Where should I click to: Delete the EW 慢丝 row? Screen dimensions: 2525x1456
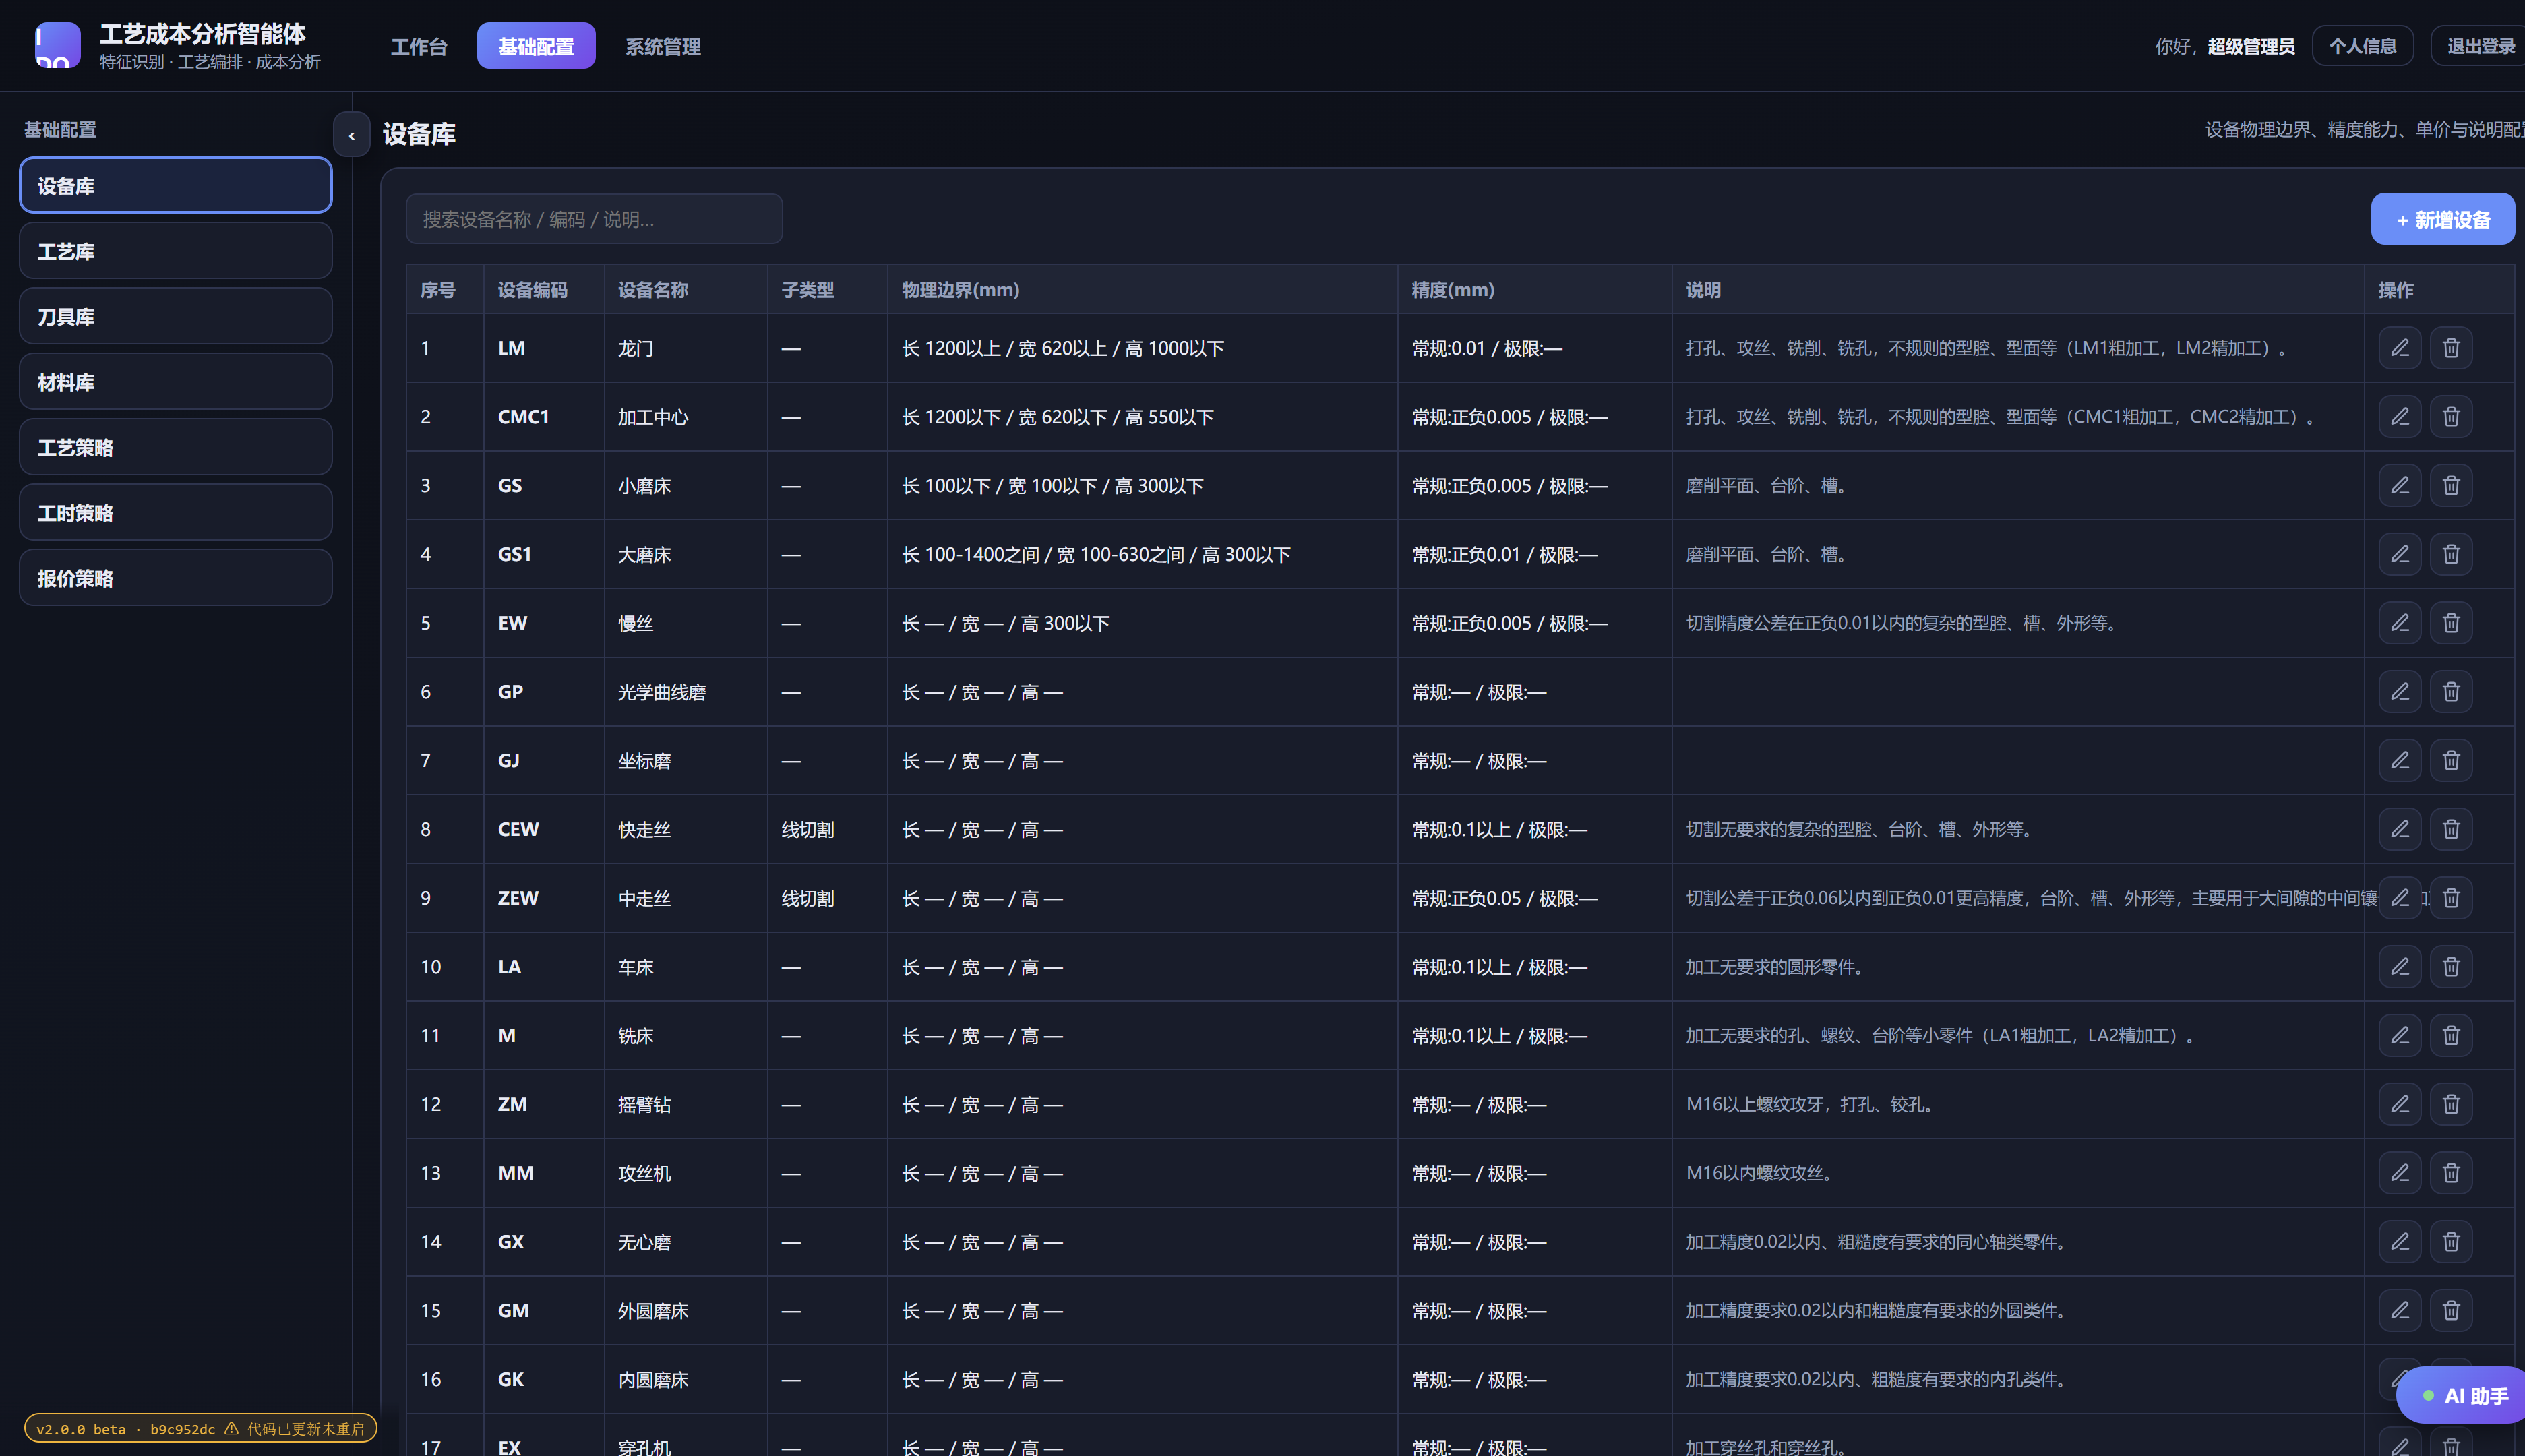[x=2451, y=623]
